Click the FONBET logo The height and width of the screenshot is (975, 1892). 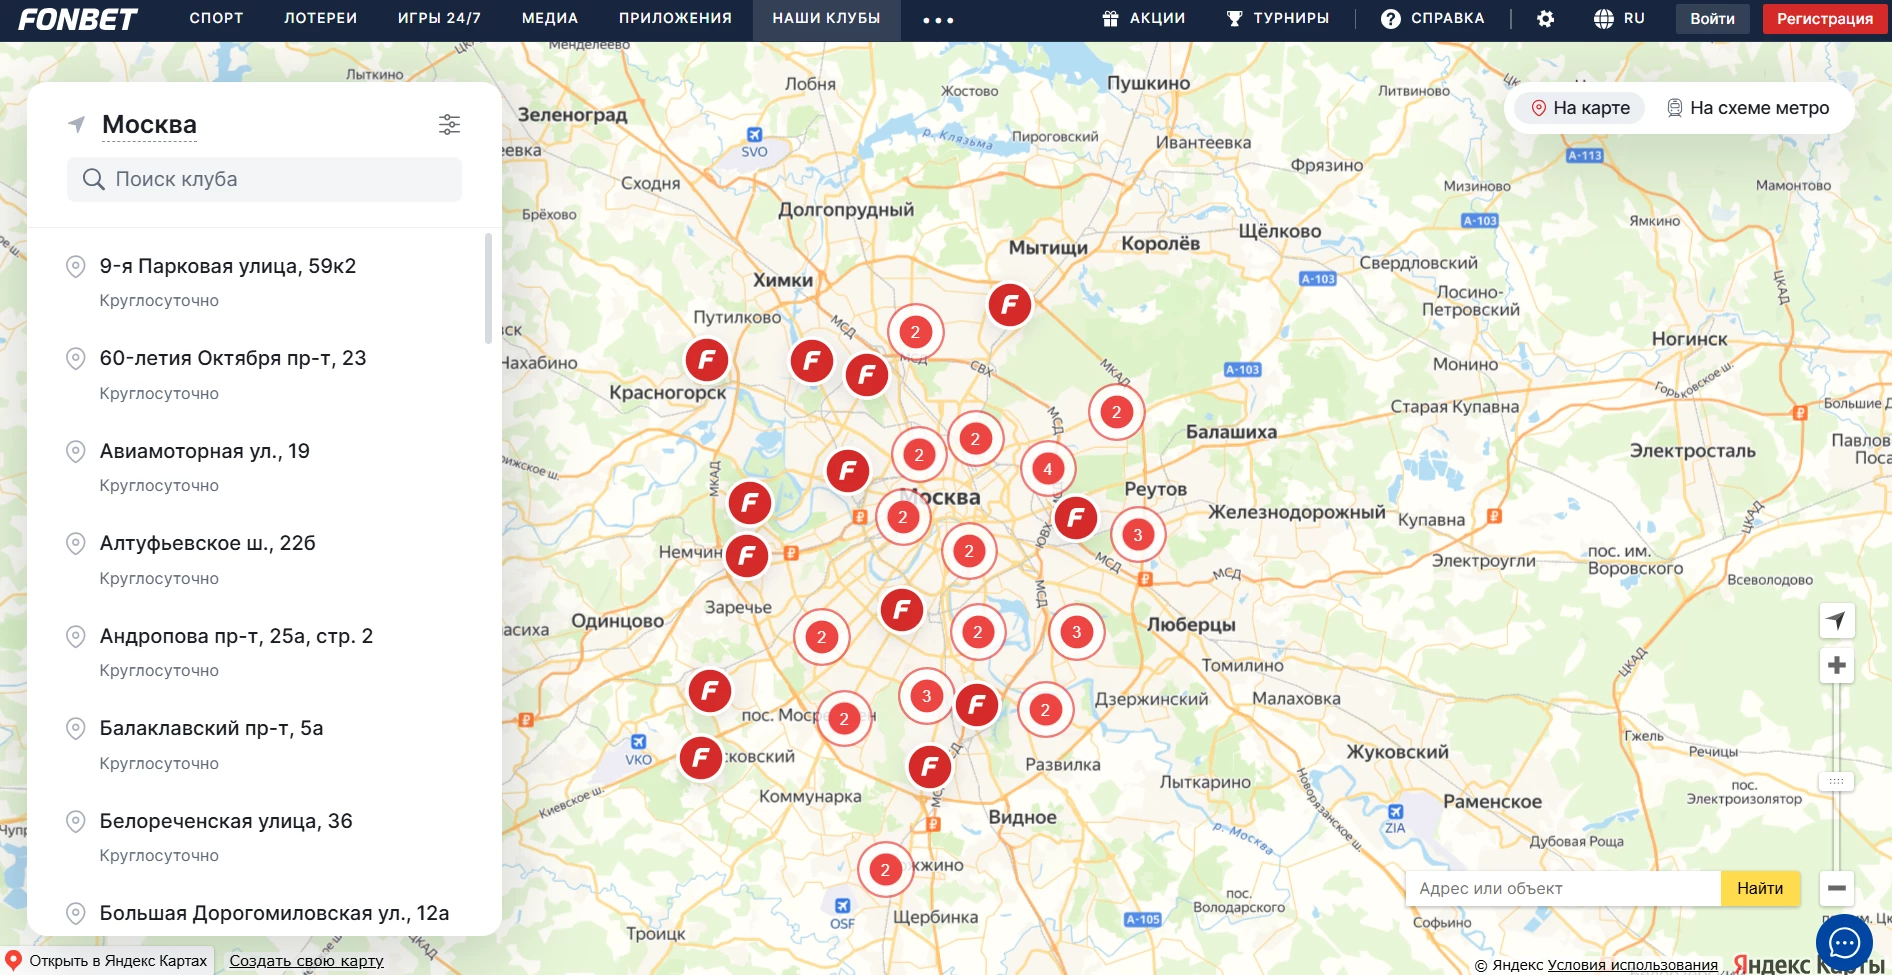point(77,19)
